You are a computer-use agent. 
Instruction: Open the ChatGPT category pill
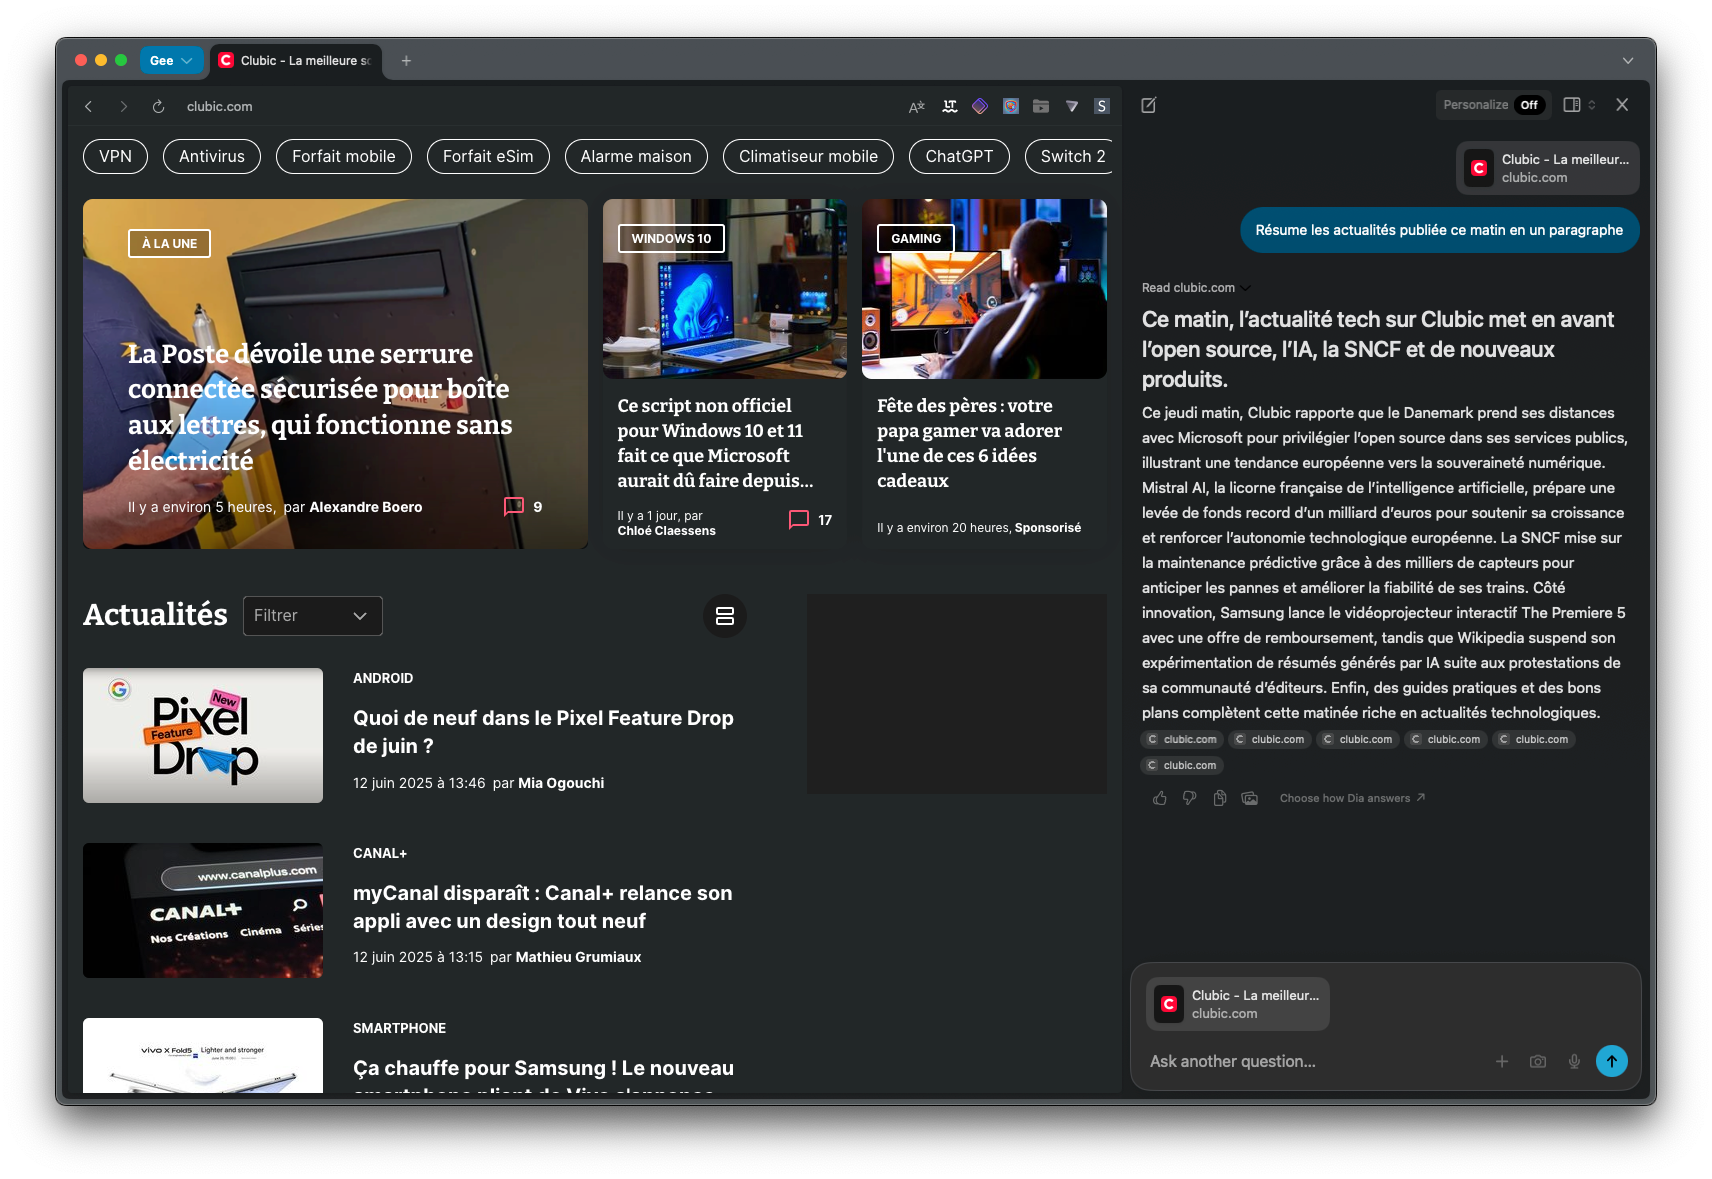point(958,156)
